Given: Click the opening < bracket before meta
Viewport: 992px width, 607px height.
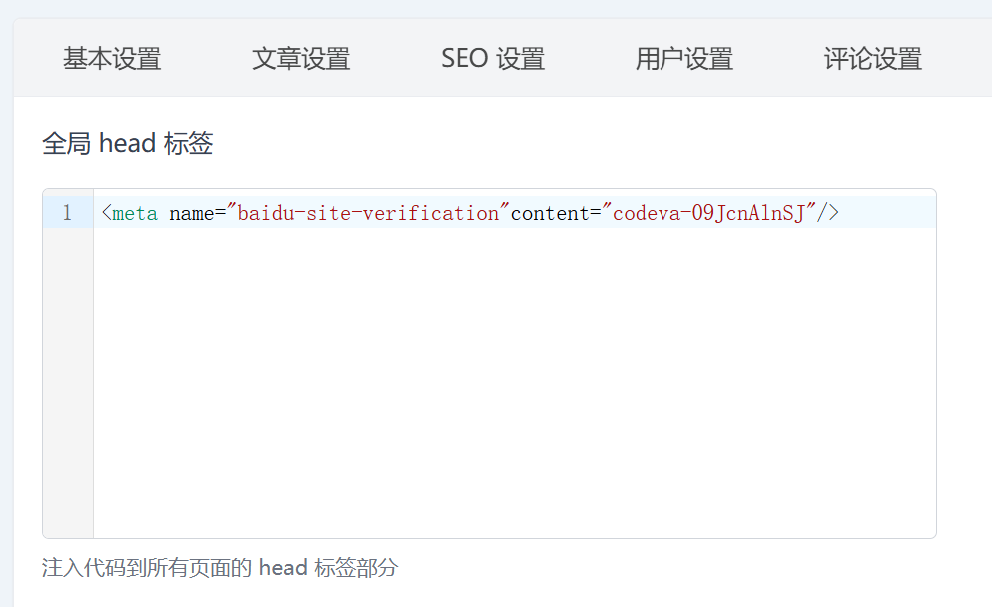Looking at the screenshot, I should tap(106, 213).
